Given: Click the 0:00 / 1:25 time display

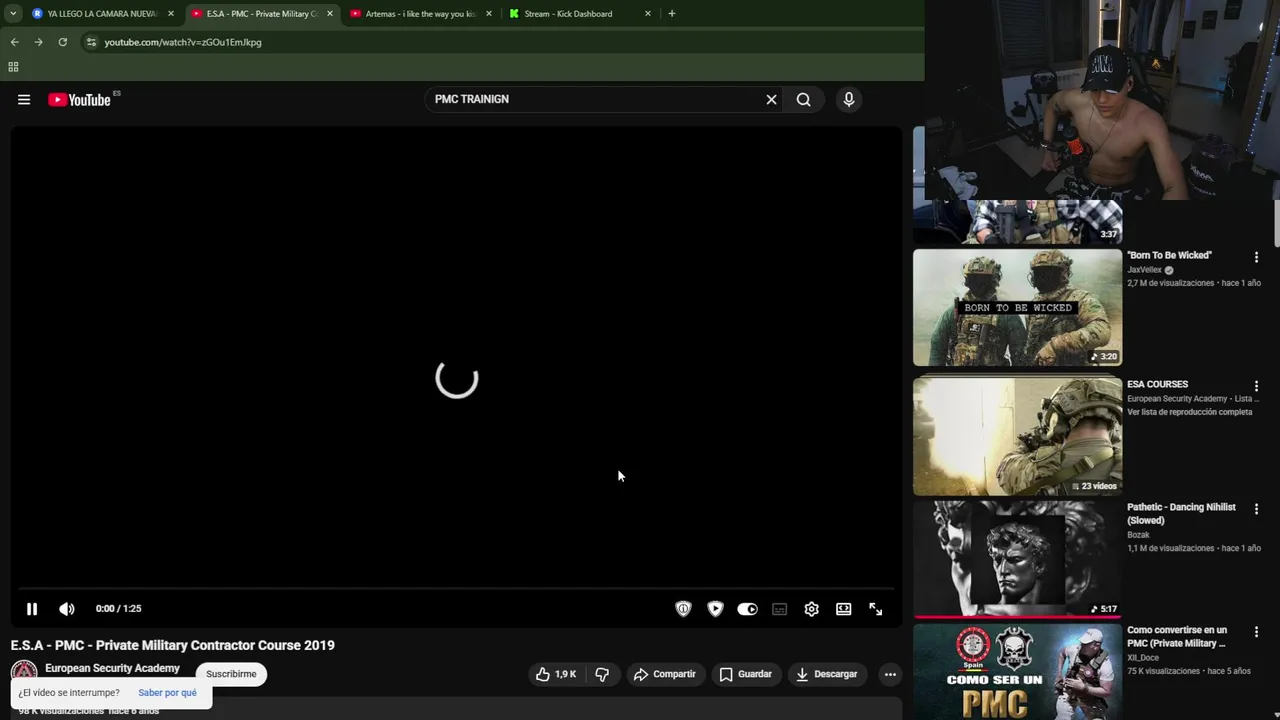Looking at the screenshot, I should click(x=118, y=608).
